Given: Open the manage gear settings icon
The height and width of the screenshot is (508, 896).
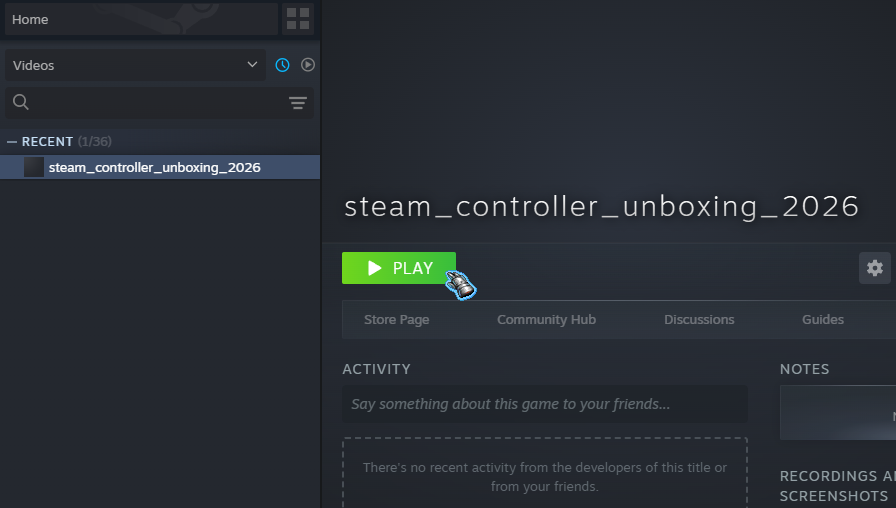Looking at the screenshot, I should coord(875,268).
